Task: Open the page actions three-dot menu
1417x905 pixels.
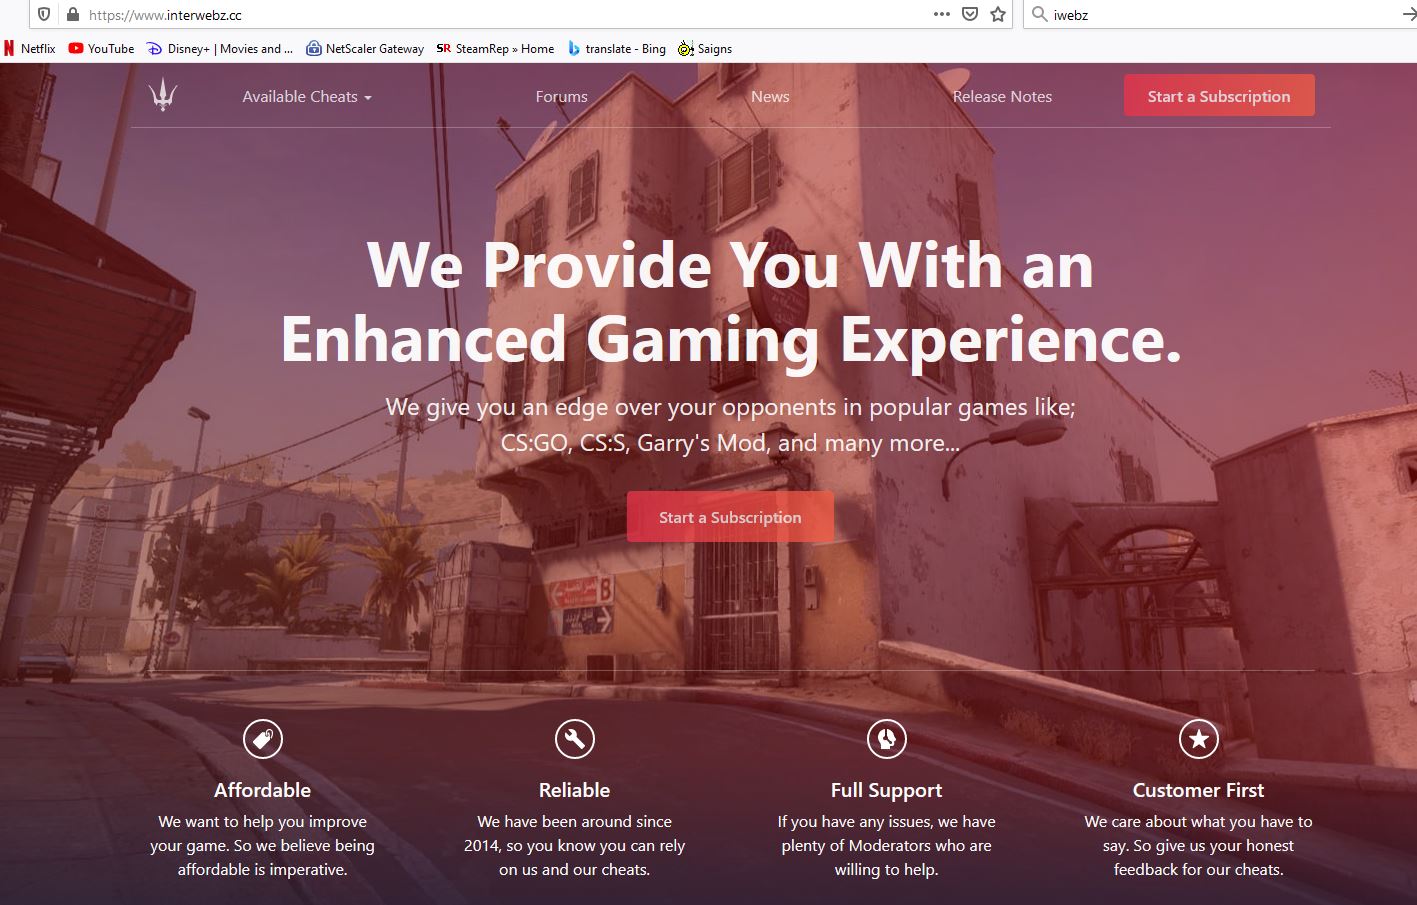Action: [x=941, y=14]
